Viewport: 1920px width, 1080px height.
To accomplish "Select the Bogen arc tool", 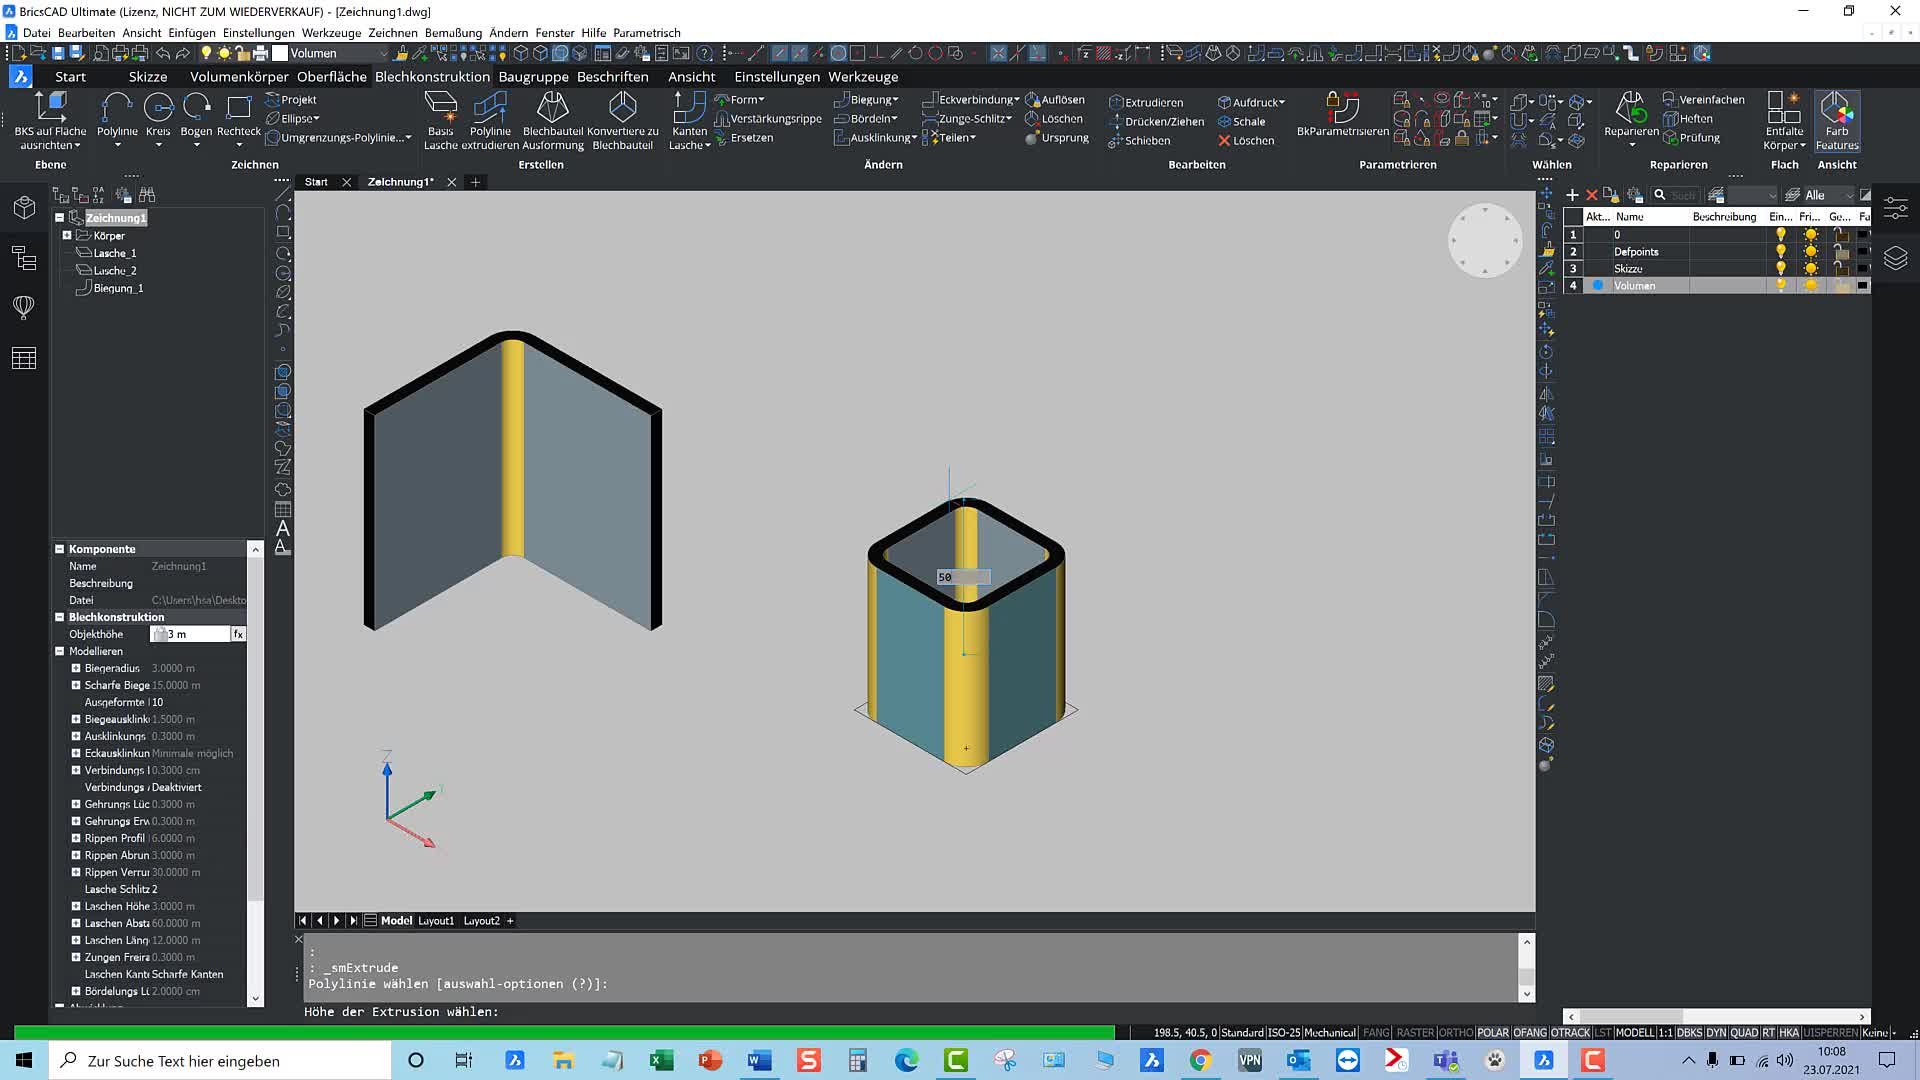I will [196, 114].
